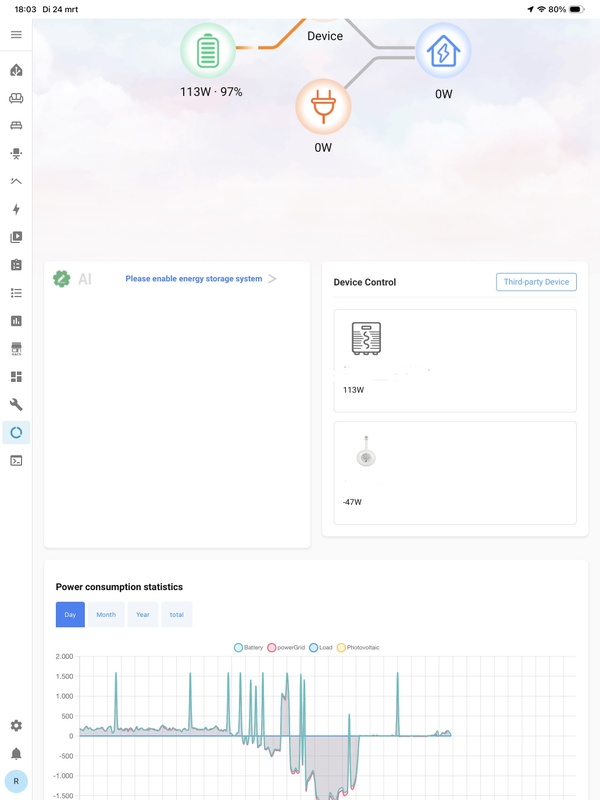Screen dimensions: 600x800
Task: Click the green AI badge icon
Action: pyautogui.click(x=62, y=279)
